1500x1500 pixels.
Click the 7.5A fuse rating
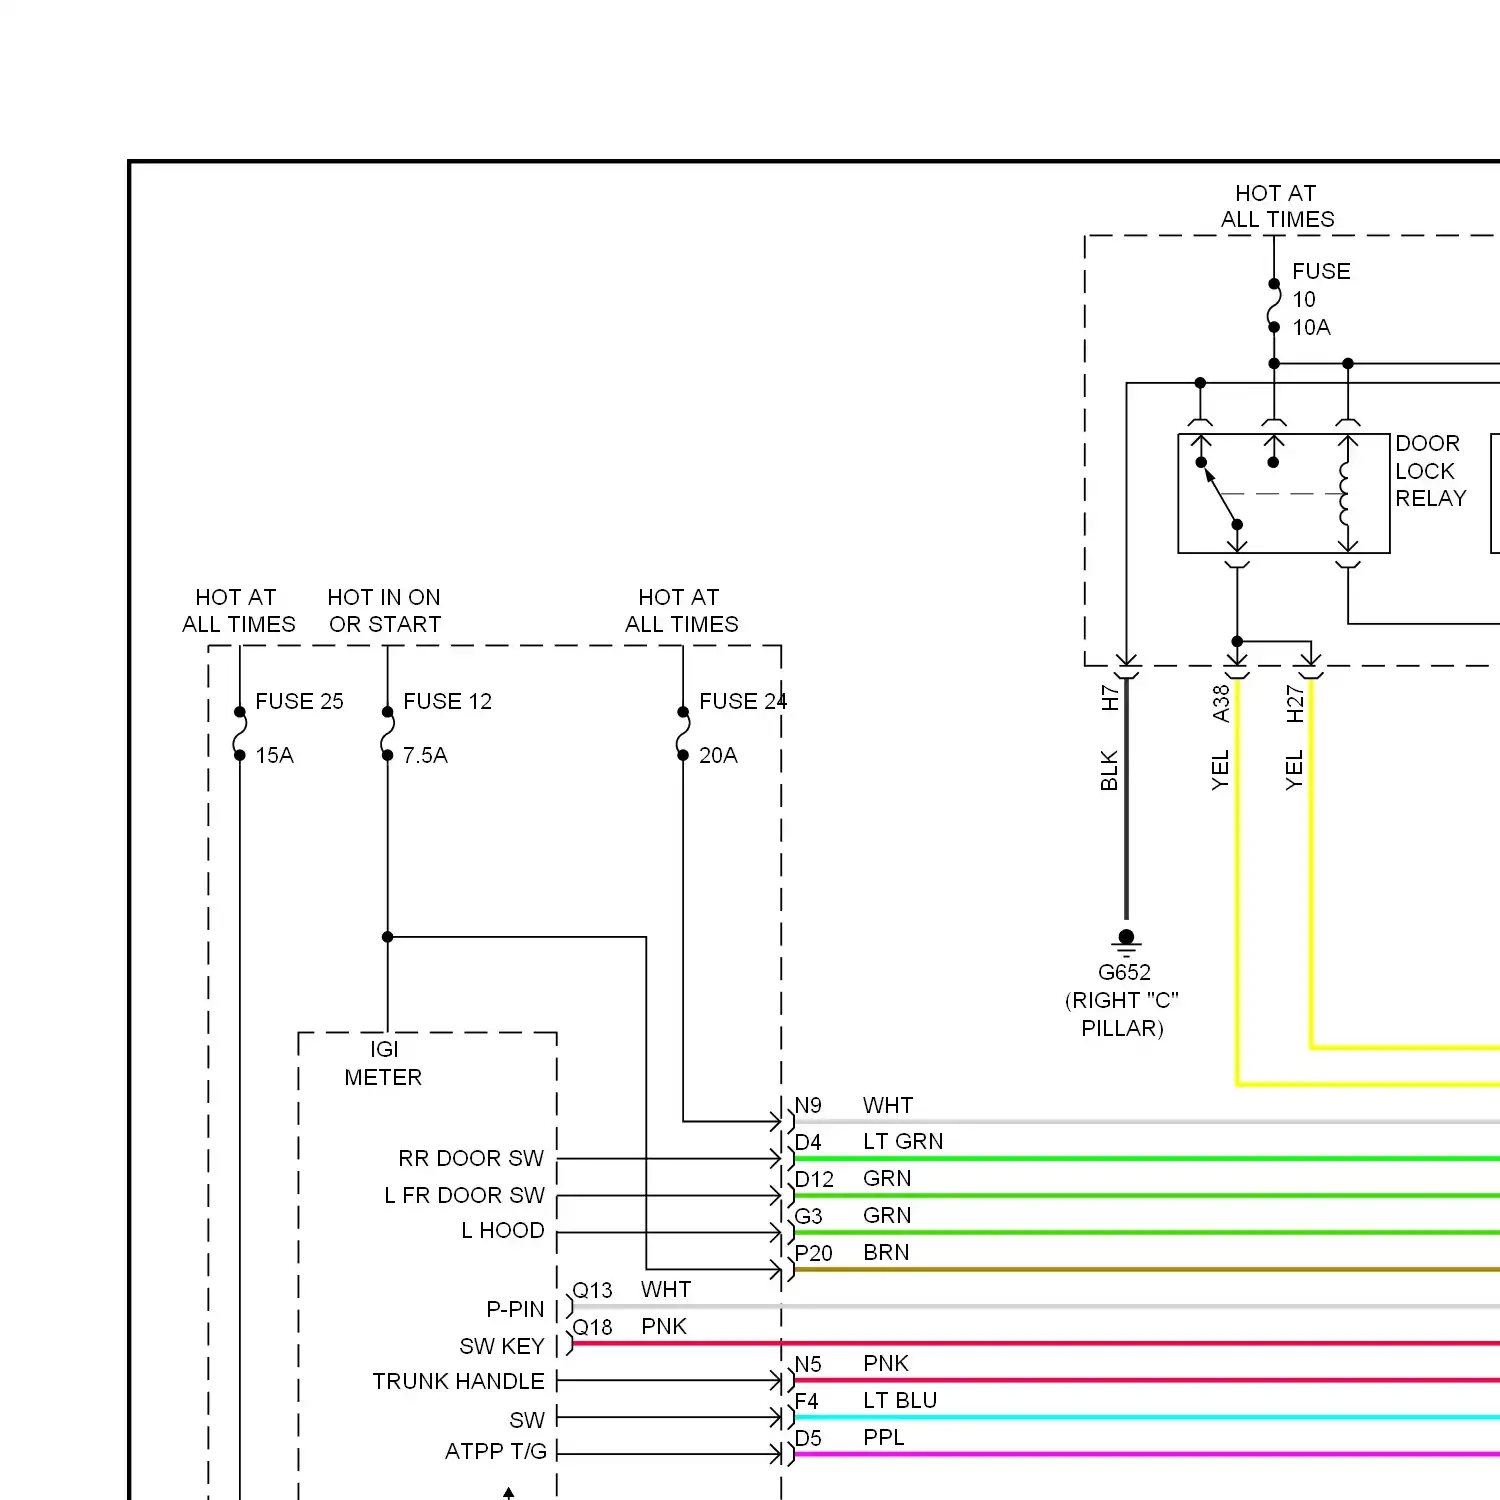tap(425, 755)
